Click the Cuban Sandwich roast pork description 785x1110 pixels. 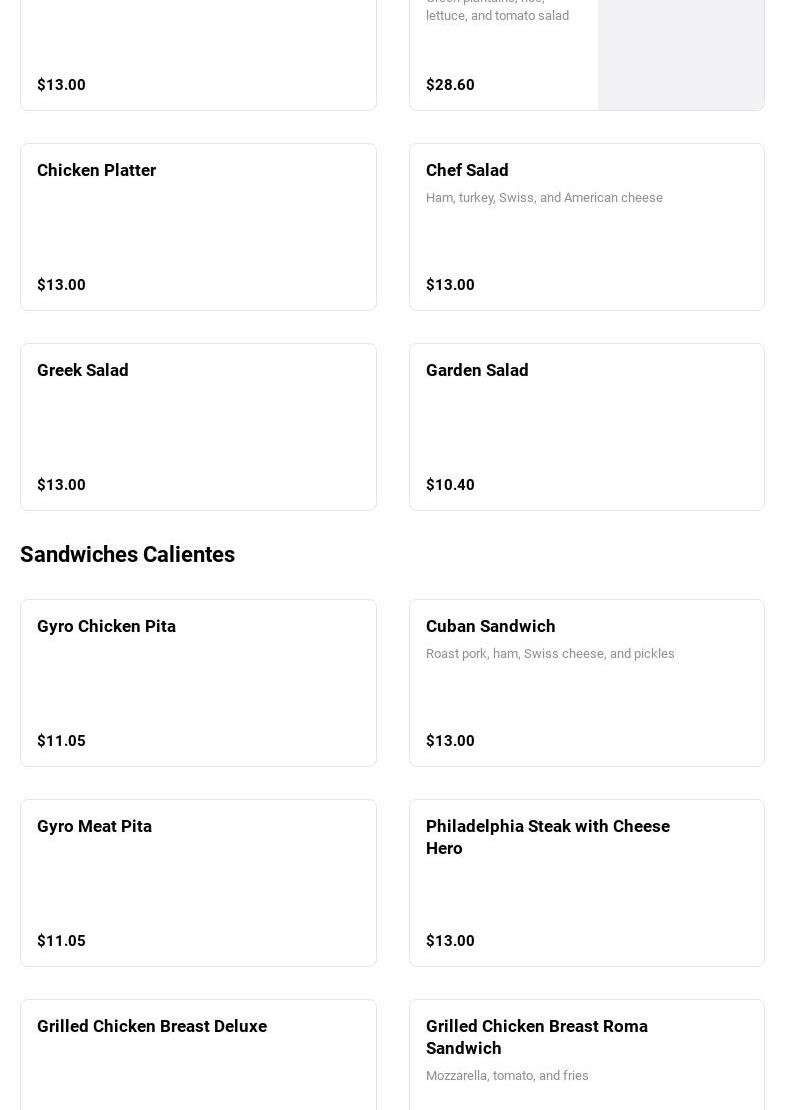pyautogui.click(x=550, y=654)
